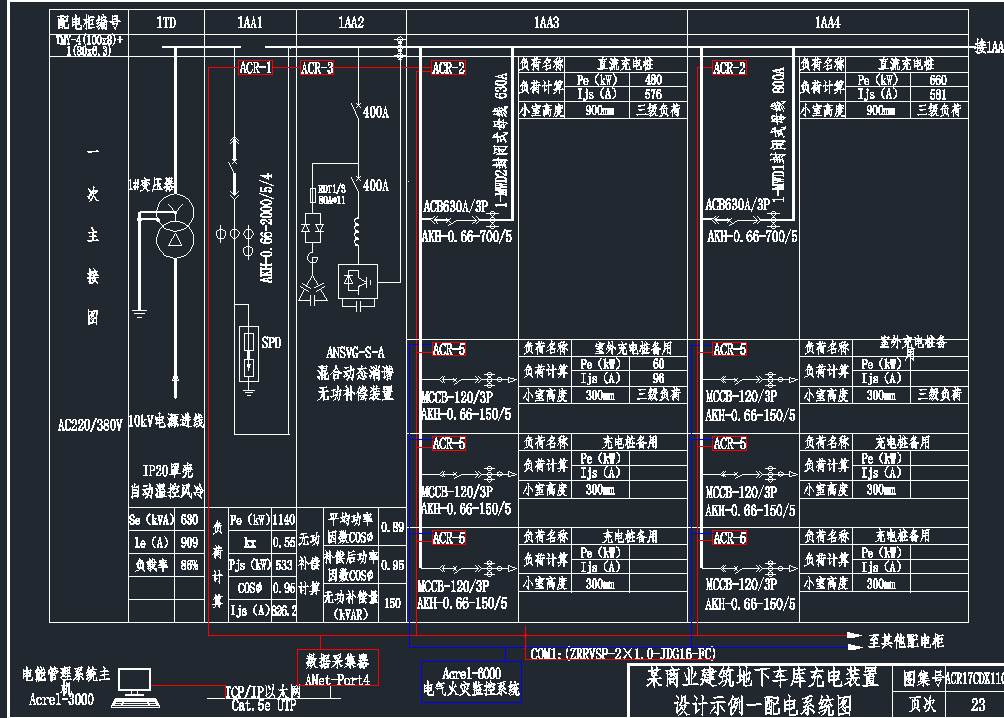Click the ACR-2 label in cabinet 1AA3
This screenshot has width=1004, height=718.
(448, 68)
